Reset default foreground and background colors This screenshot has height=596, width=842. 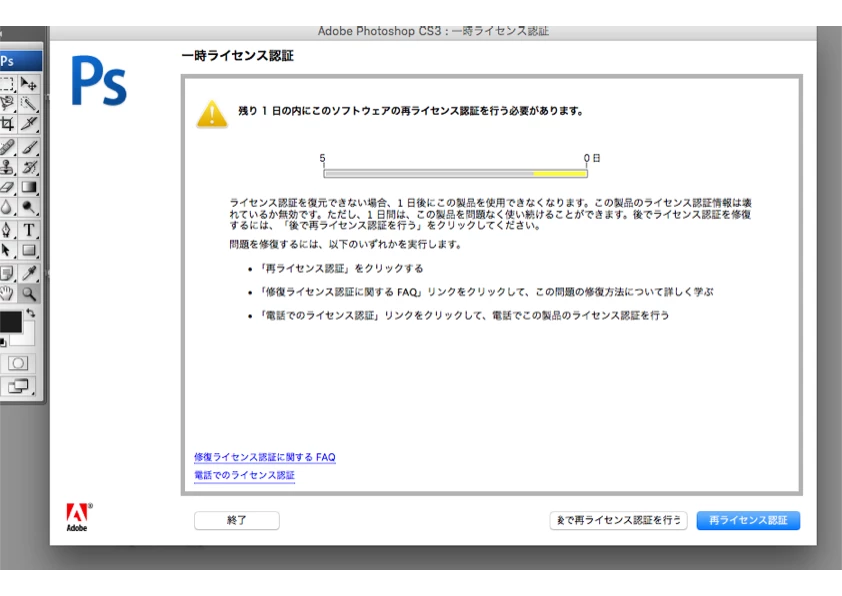click(3, 342)
